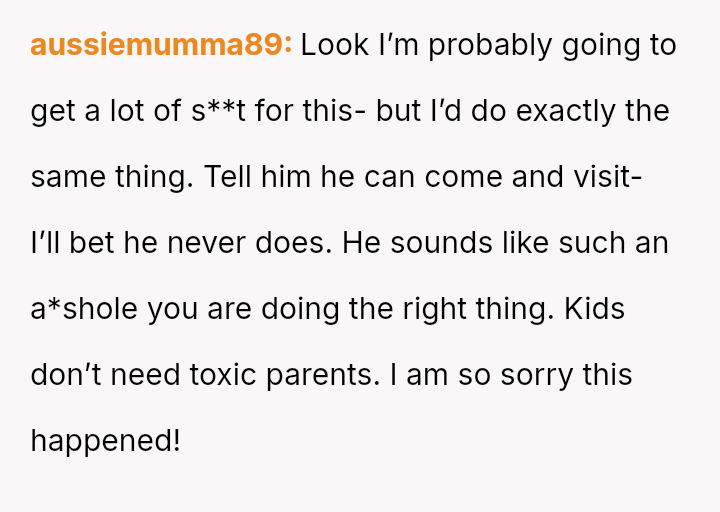Click the word "exactly" in the second line
720x512 pixels.
coord(566,112)
